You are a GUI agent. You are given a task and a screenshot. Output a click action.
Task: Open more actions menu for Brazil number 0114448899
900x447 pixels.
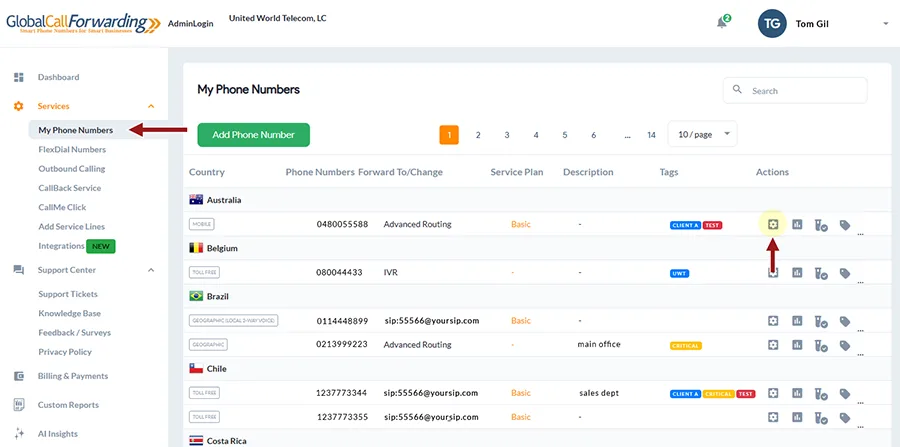point(860,330)
